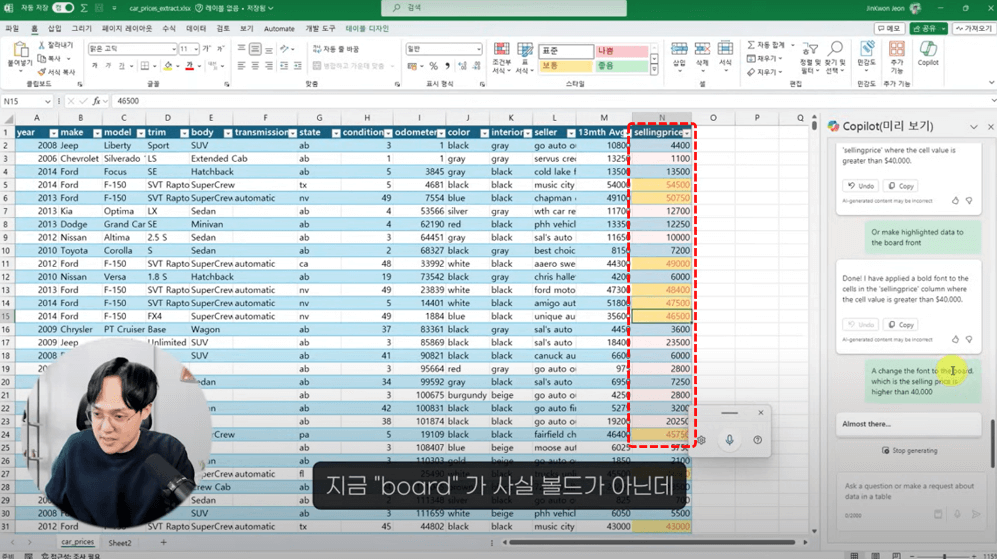This screenshot has width=997, height=559.
Task: Click Copy under the bold font response
Action: coord(901,324)
